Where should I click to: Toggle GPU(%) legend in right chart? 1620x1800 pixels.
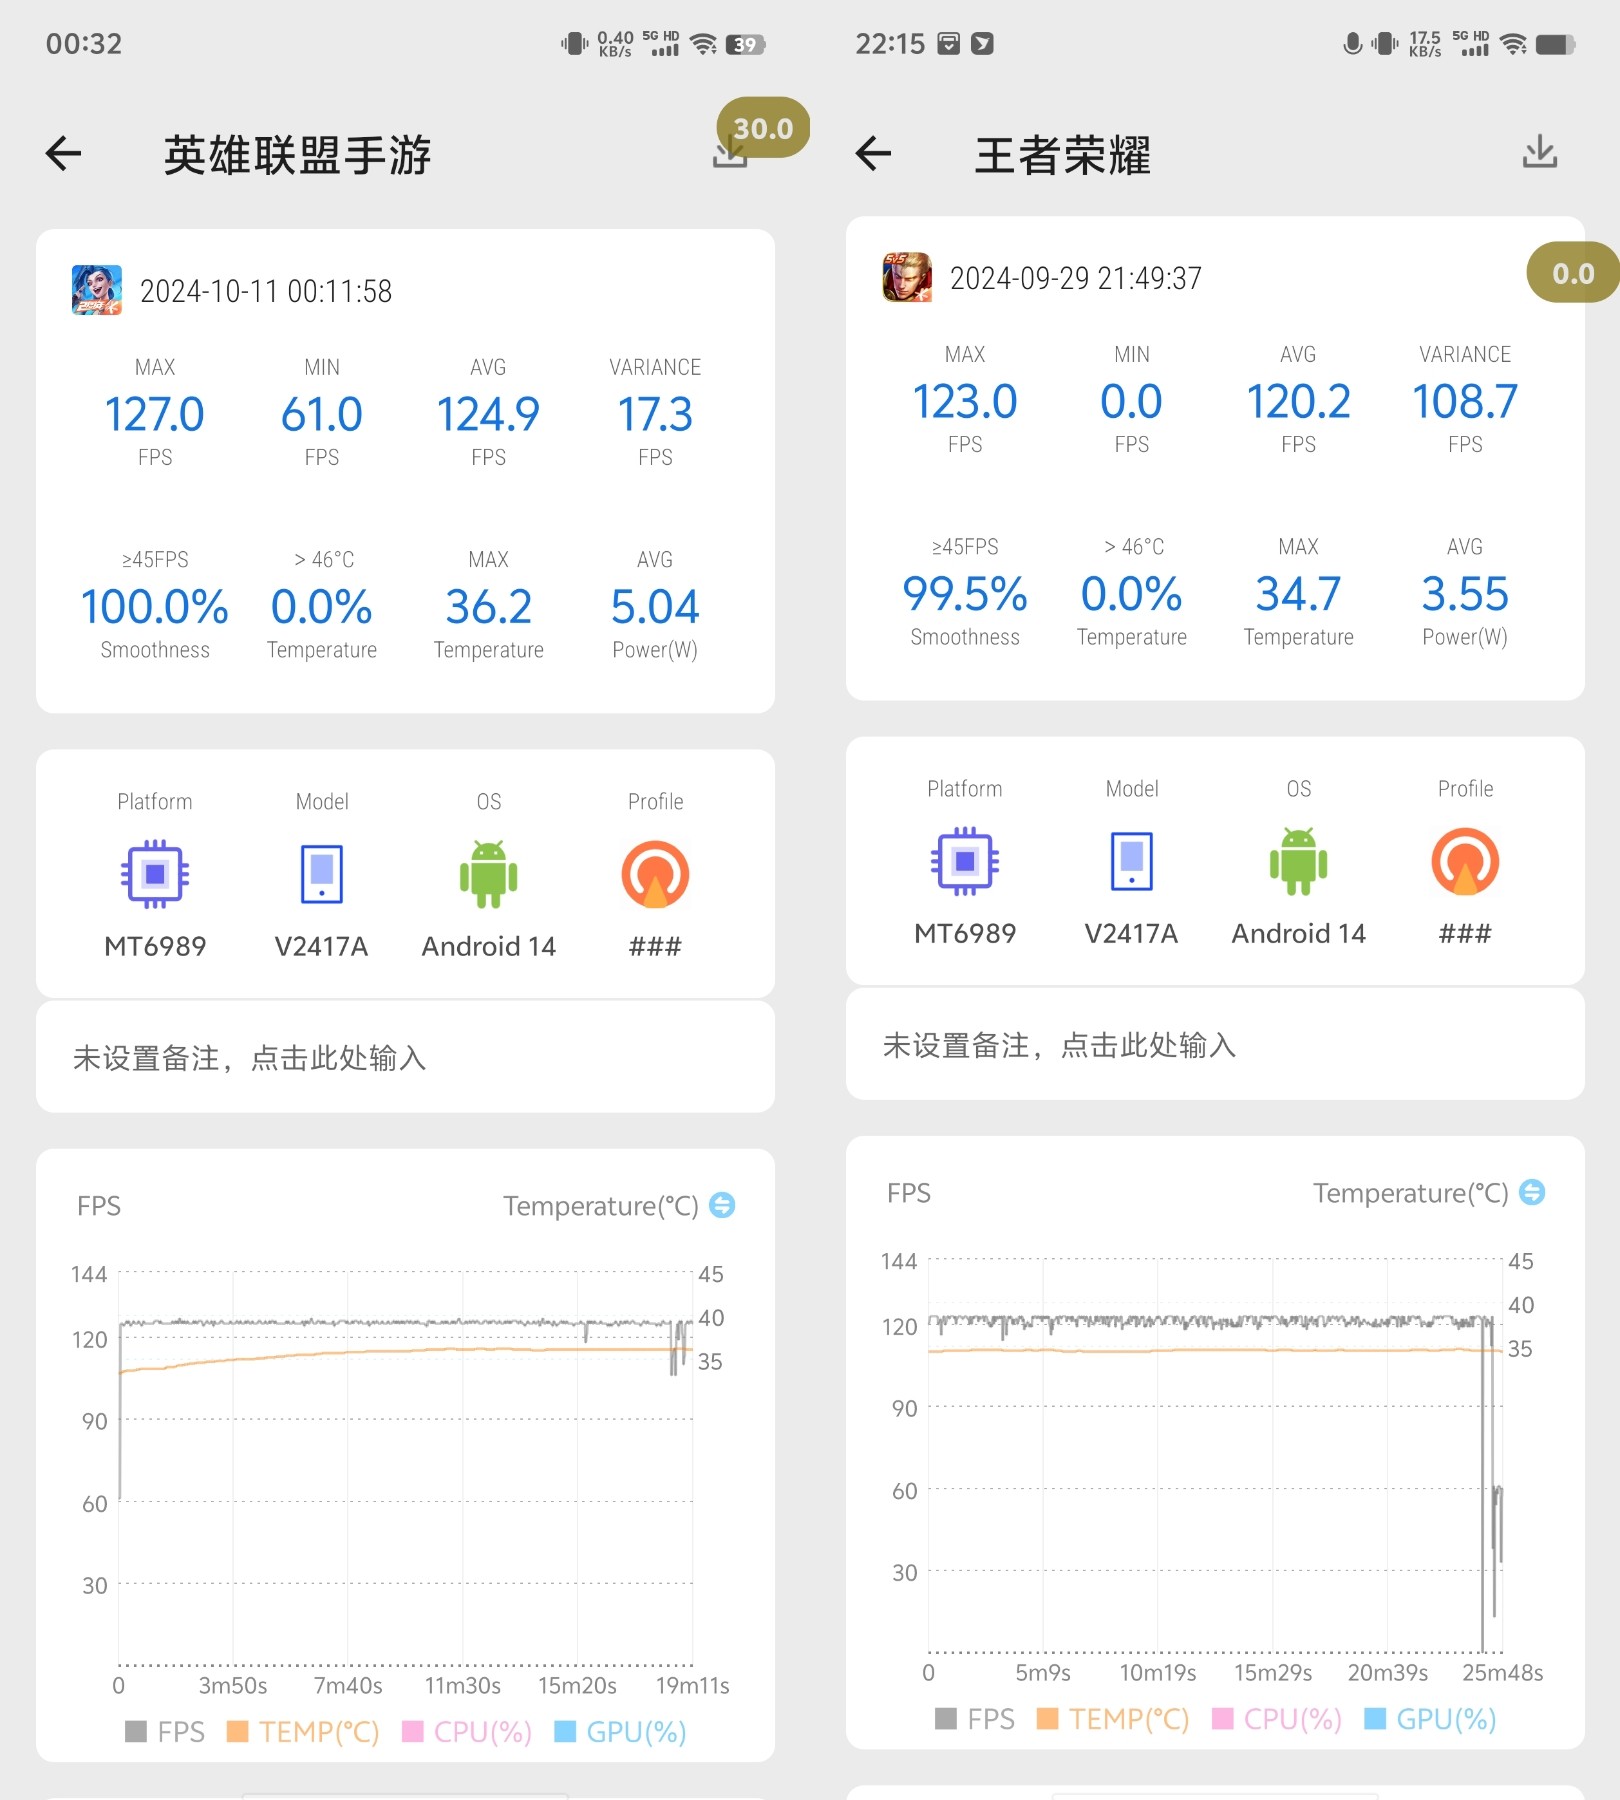[1431, 1719]
